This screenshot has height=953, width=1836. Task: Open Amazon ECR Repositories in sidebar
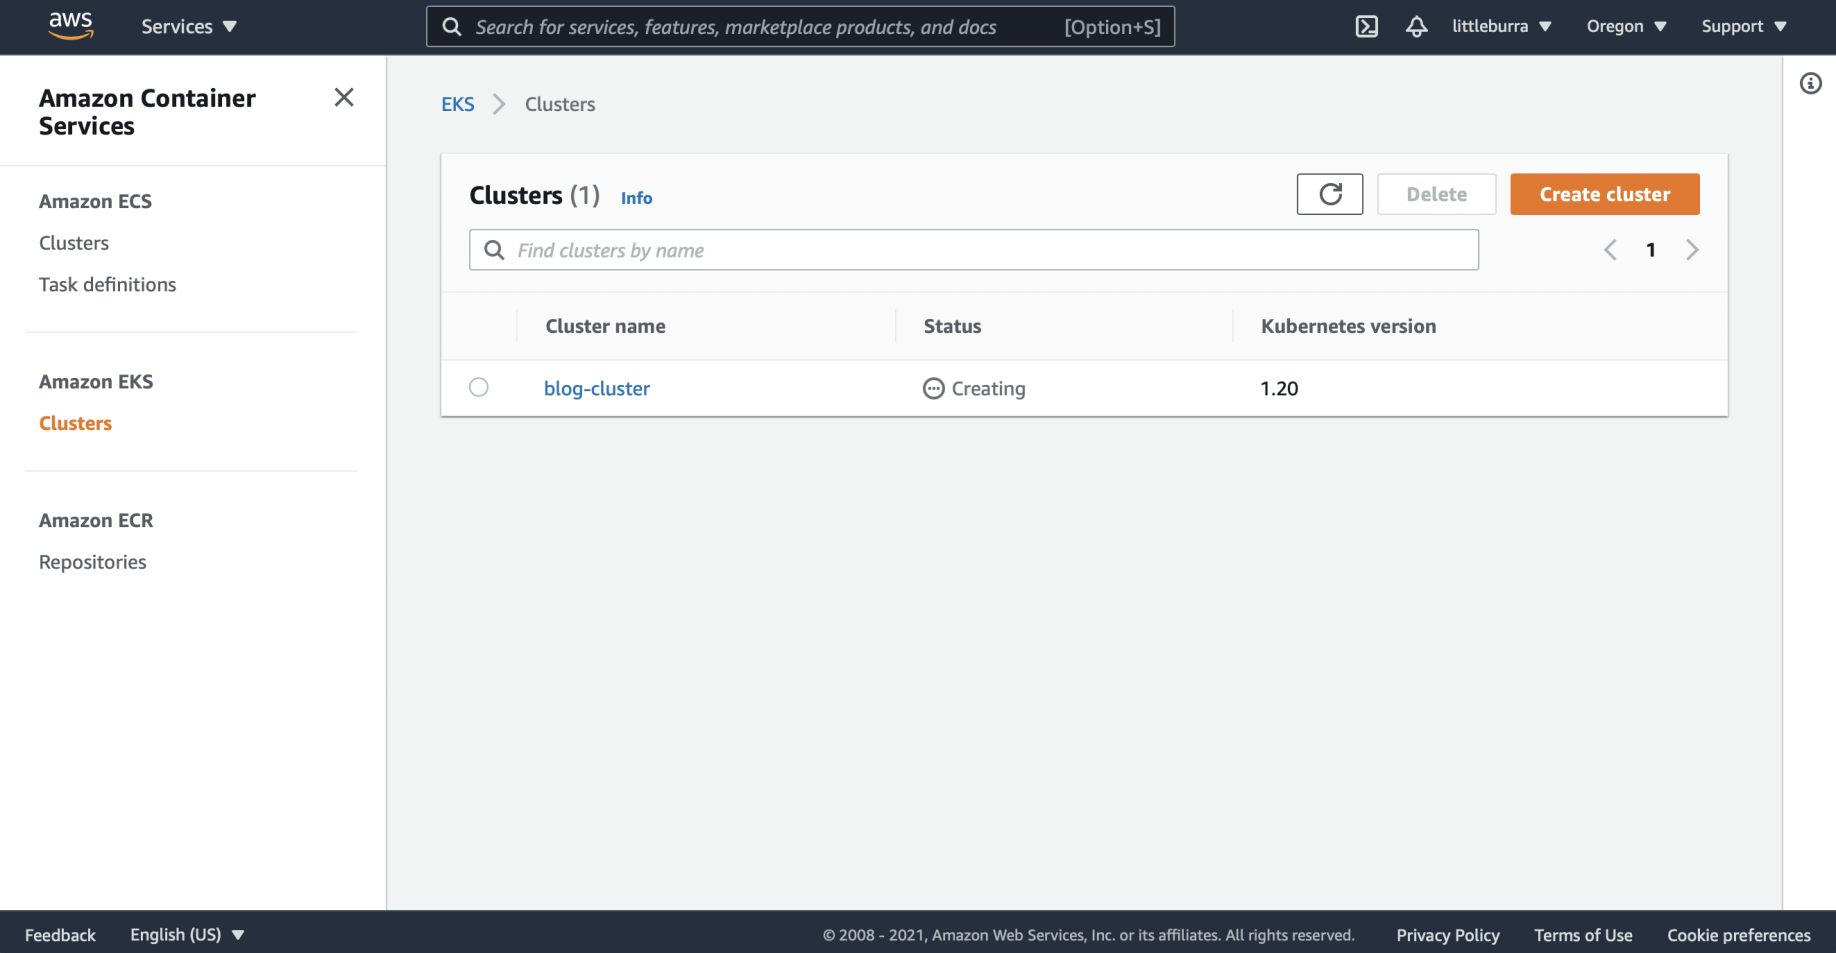tap(92, 562)
